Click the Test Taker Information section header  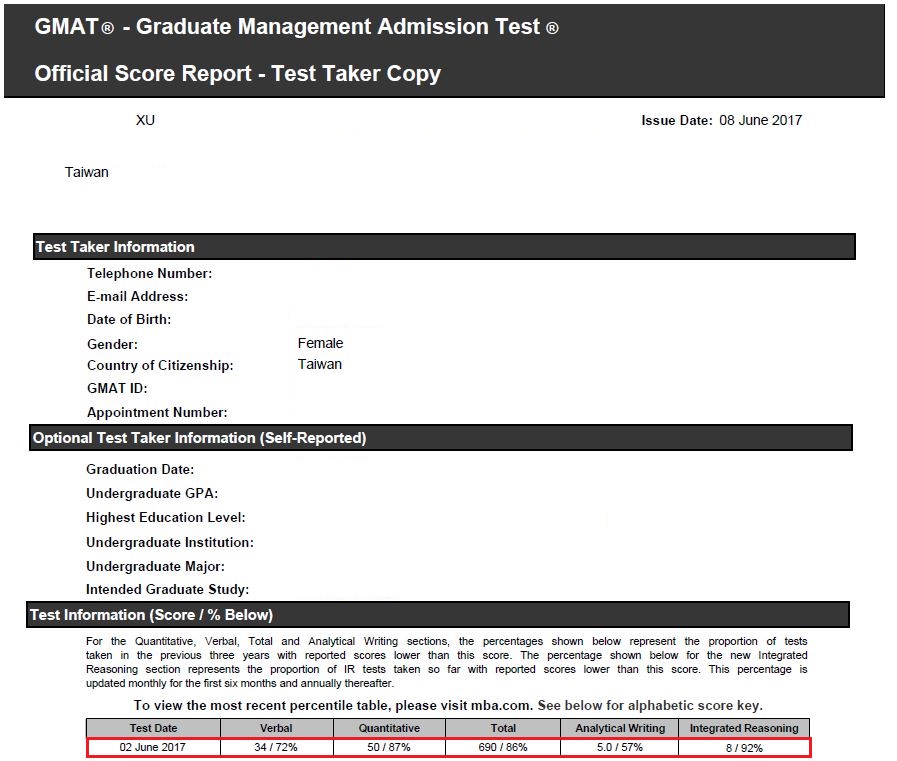coord(444,247)
